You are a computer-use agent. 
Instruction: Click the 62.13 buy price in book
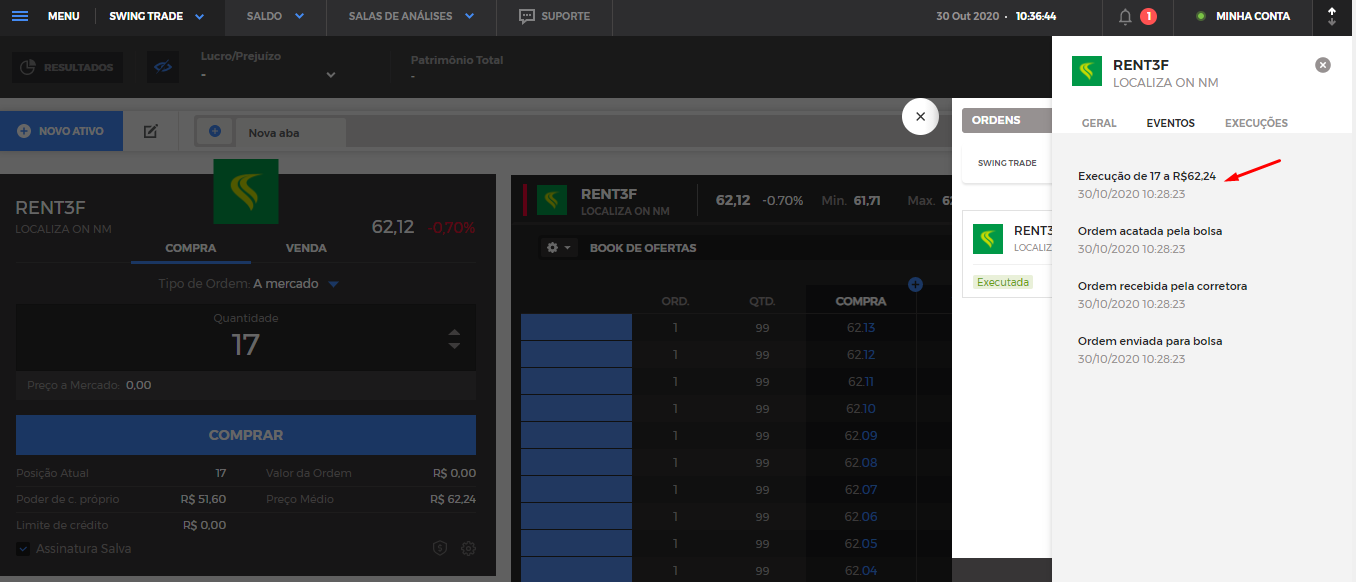point(860,328)
